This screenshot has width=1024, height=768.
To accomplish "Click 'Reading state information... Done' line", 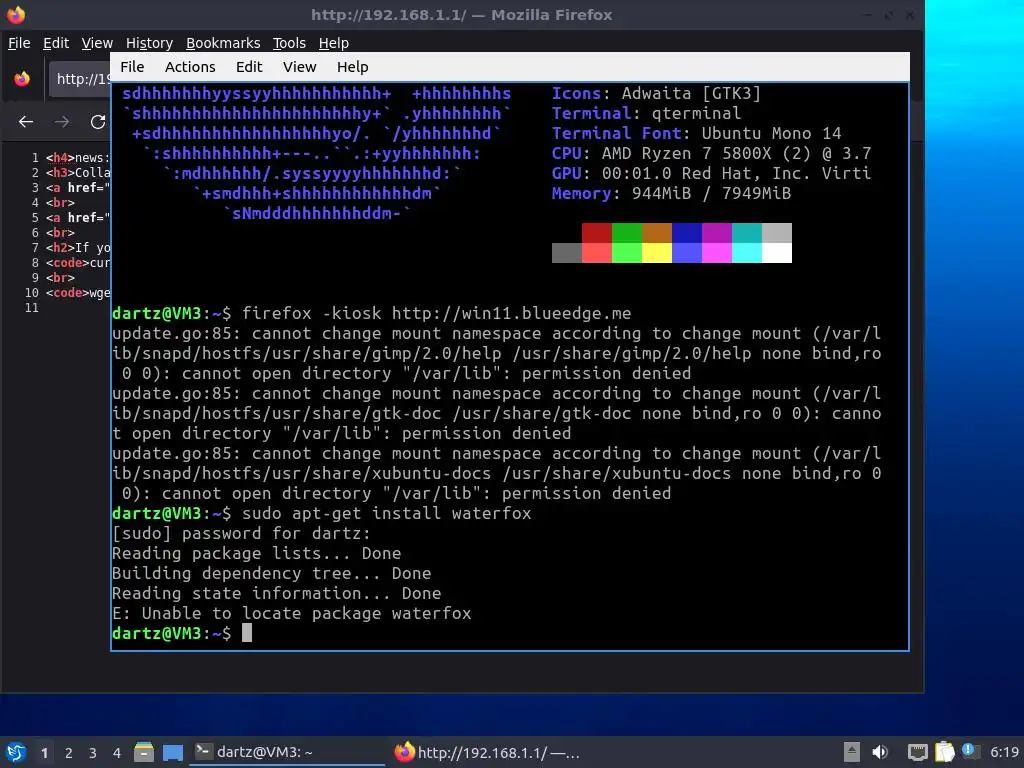I will pos(276,594).
